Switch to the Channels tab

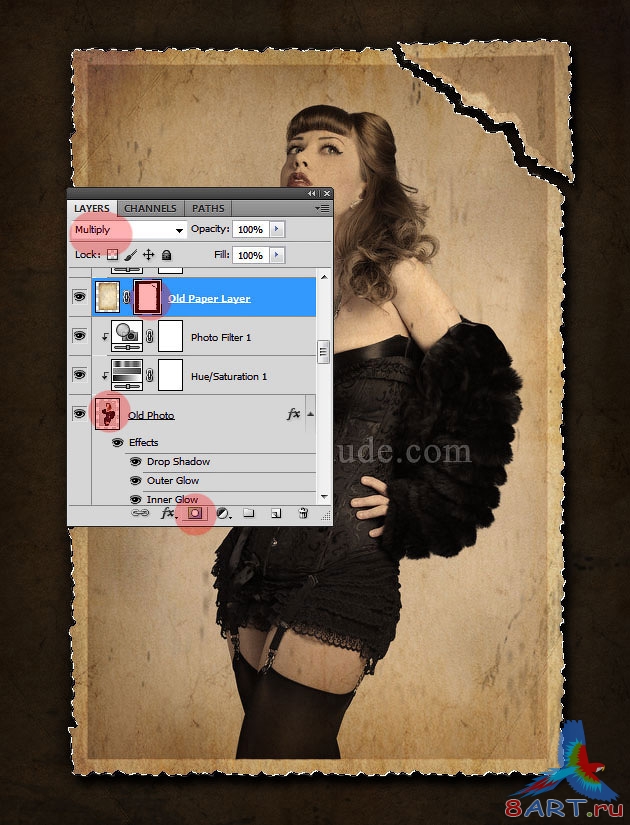[x=150, y=208]
